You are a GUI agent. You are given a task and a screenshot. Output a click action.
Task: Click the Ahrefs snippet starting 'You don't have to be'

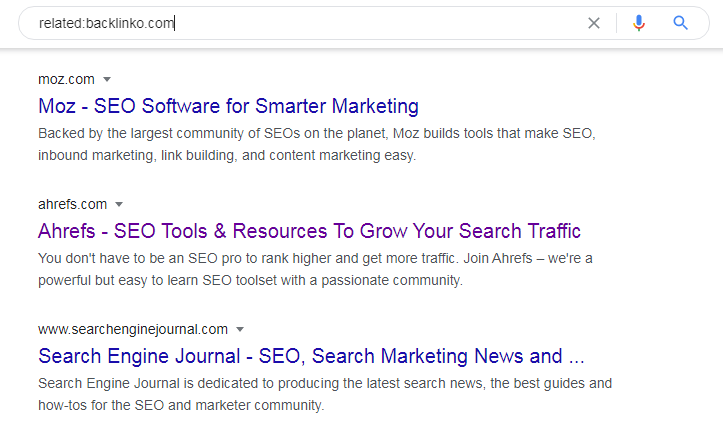(x=315, y=269)
